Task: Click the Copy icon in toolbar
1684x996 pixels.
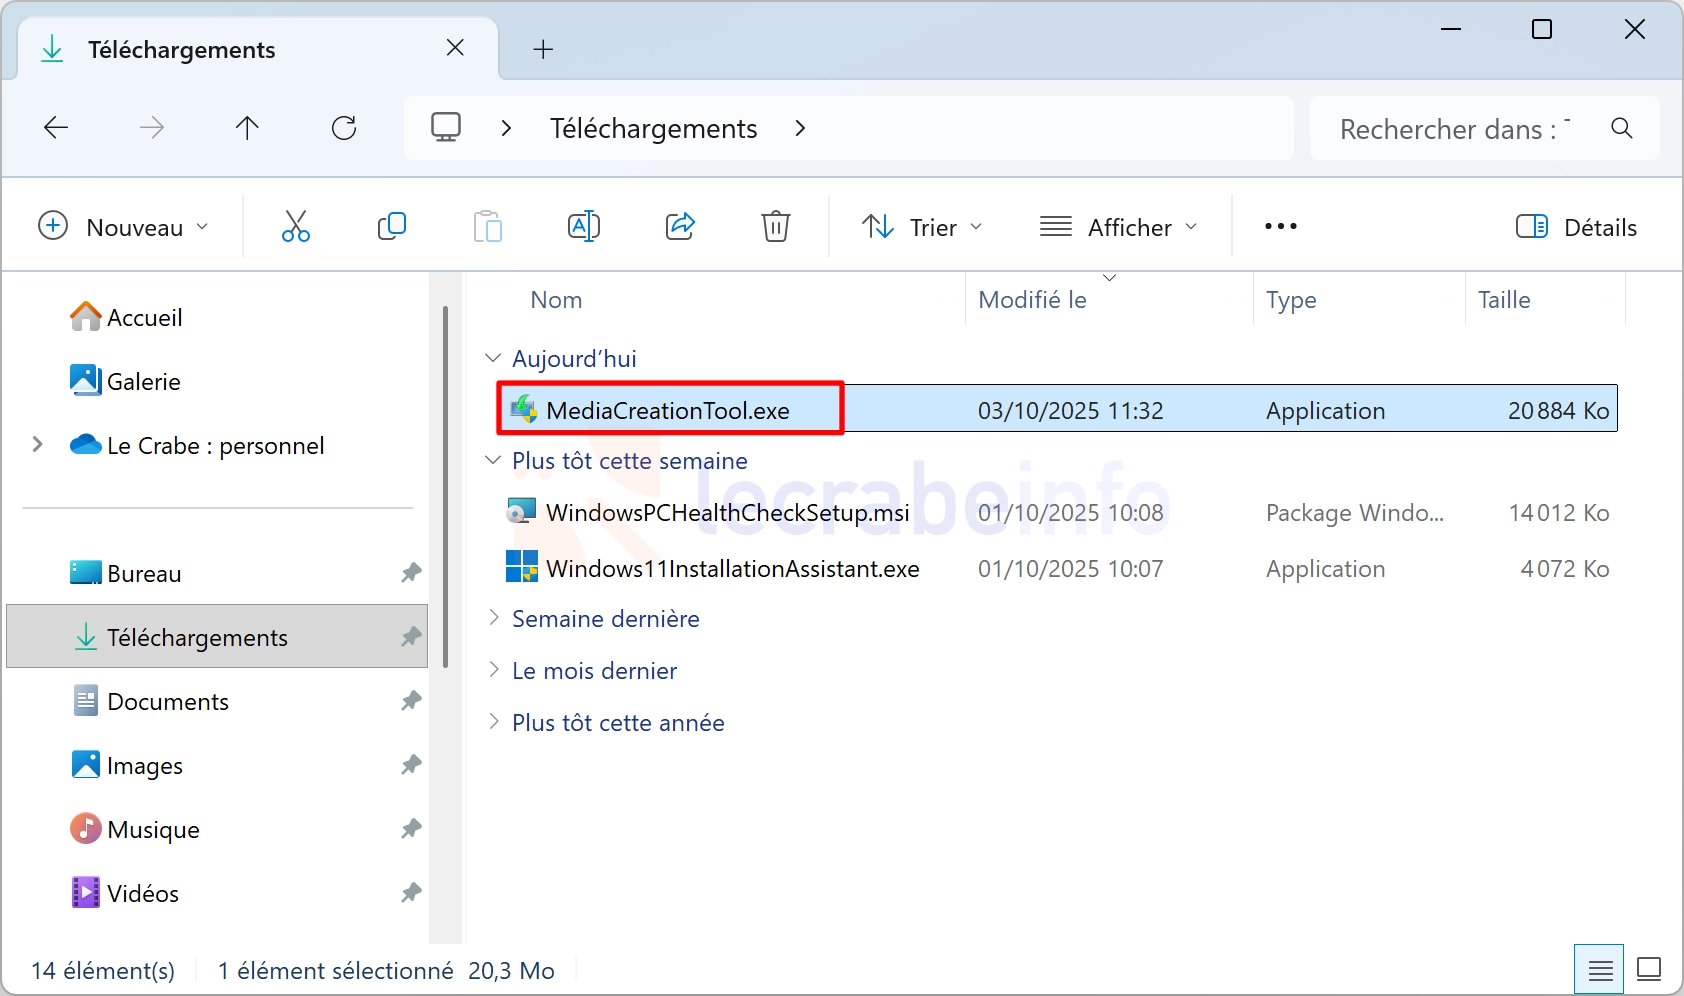Action: pyautogui.click(x=391, y=227)
